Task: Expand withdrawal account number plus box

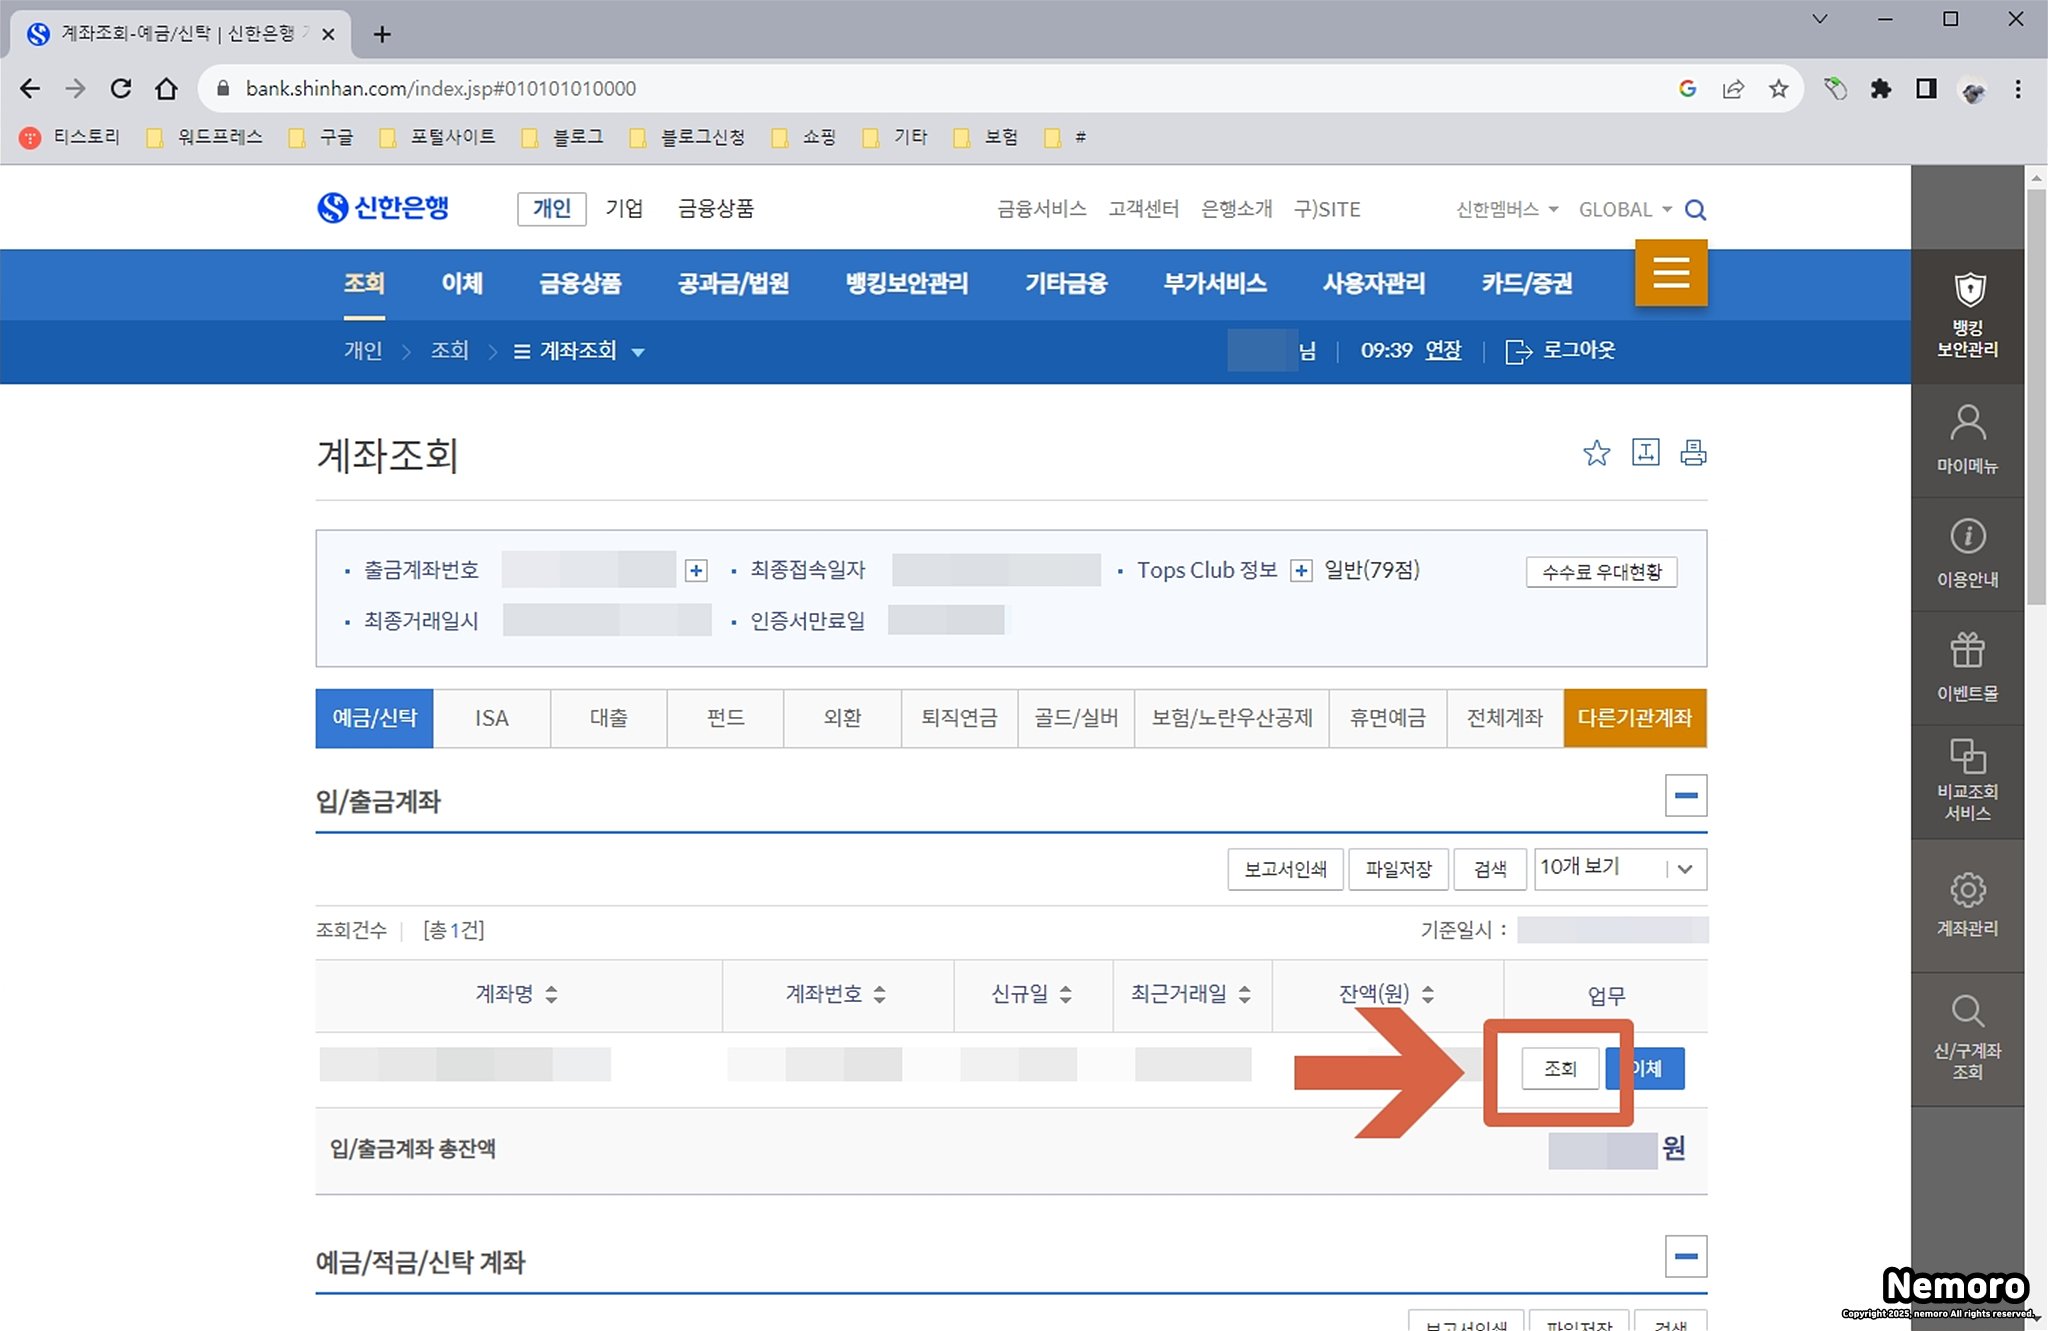Action: 696,571
